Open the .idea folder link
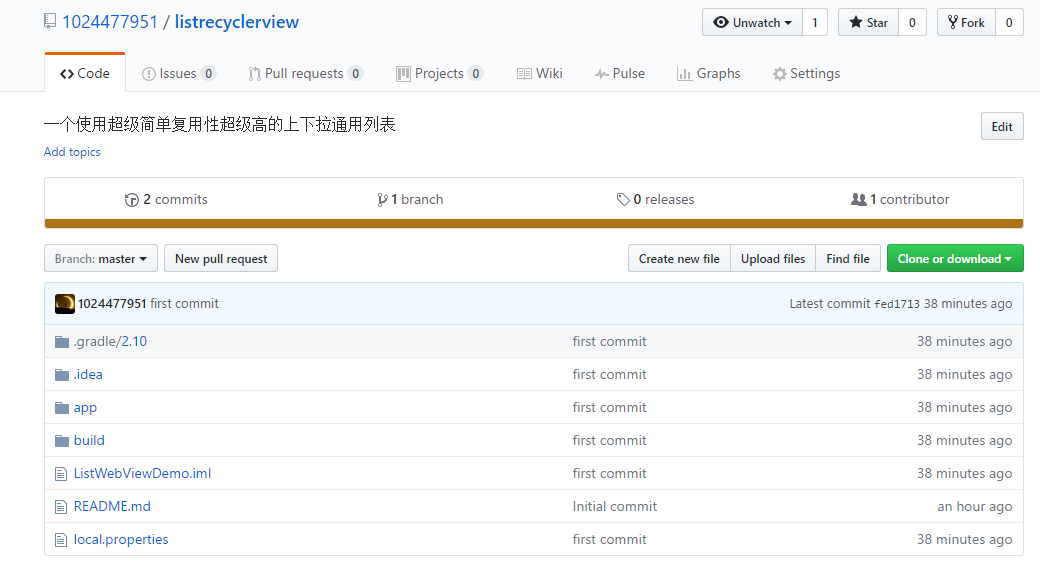1040x561 pixels. (88, 375)
